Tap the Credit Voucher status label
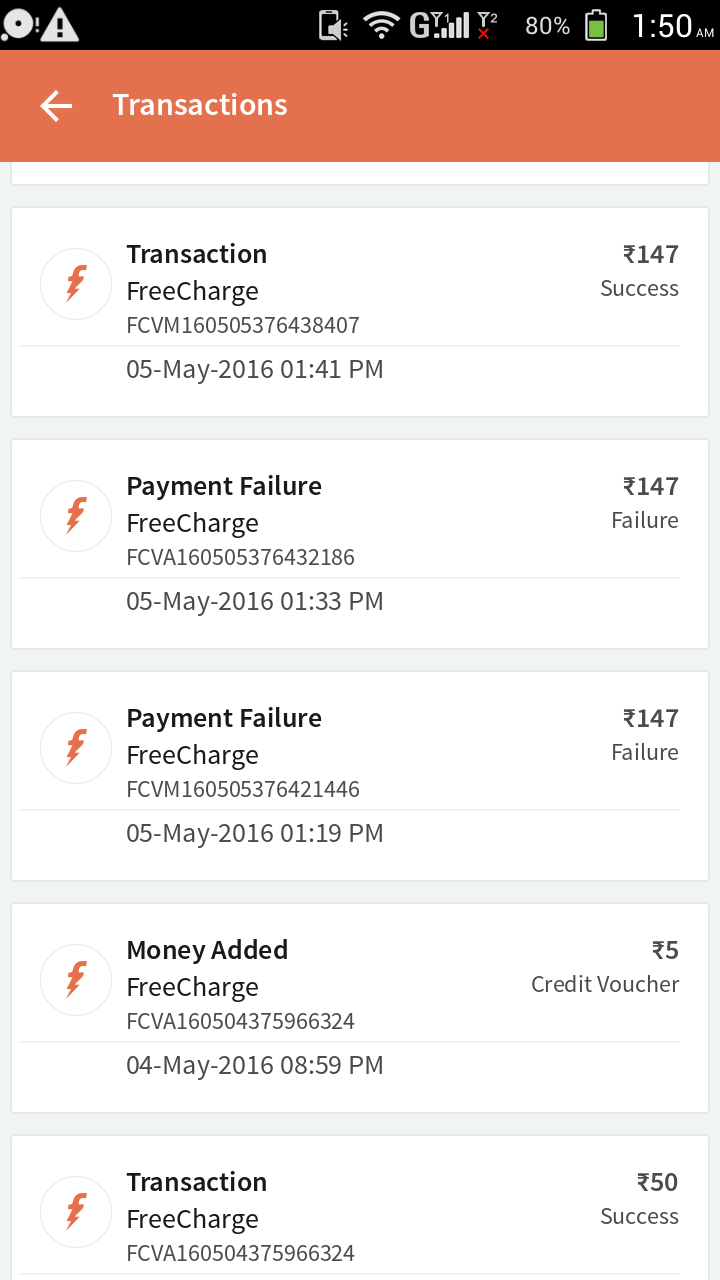 tap(605, 984)
